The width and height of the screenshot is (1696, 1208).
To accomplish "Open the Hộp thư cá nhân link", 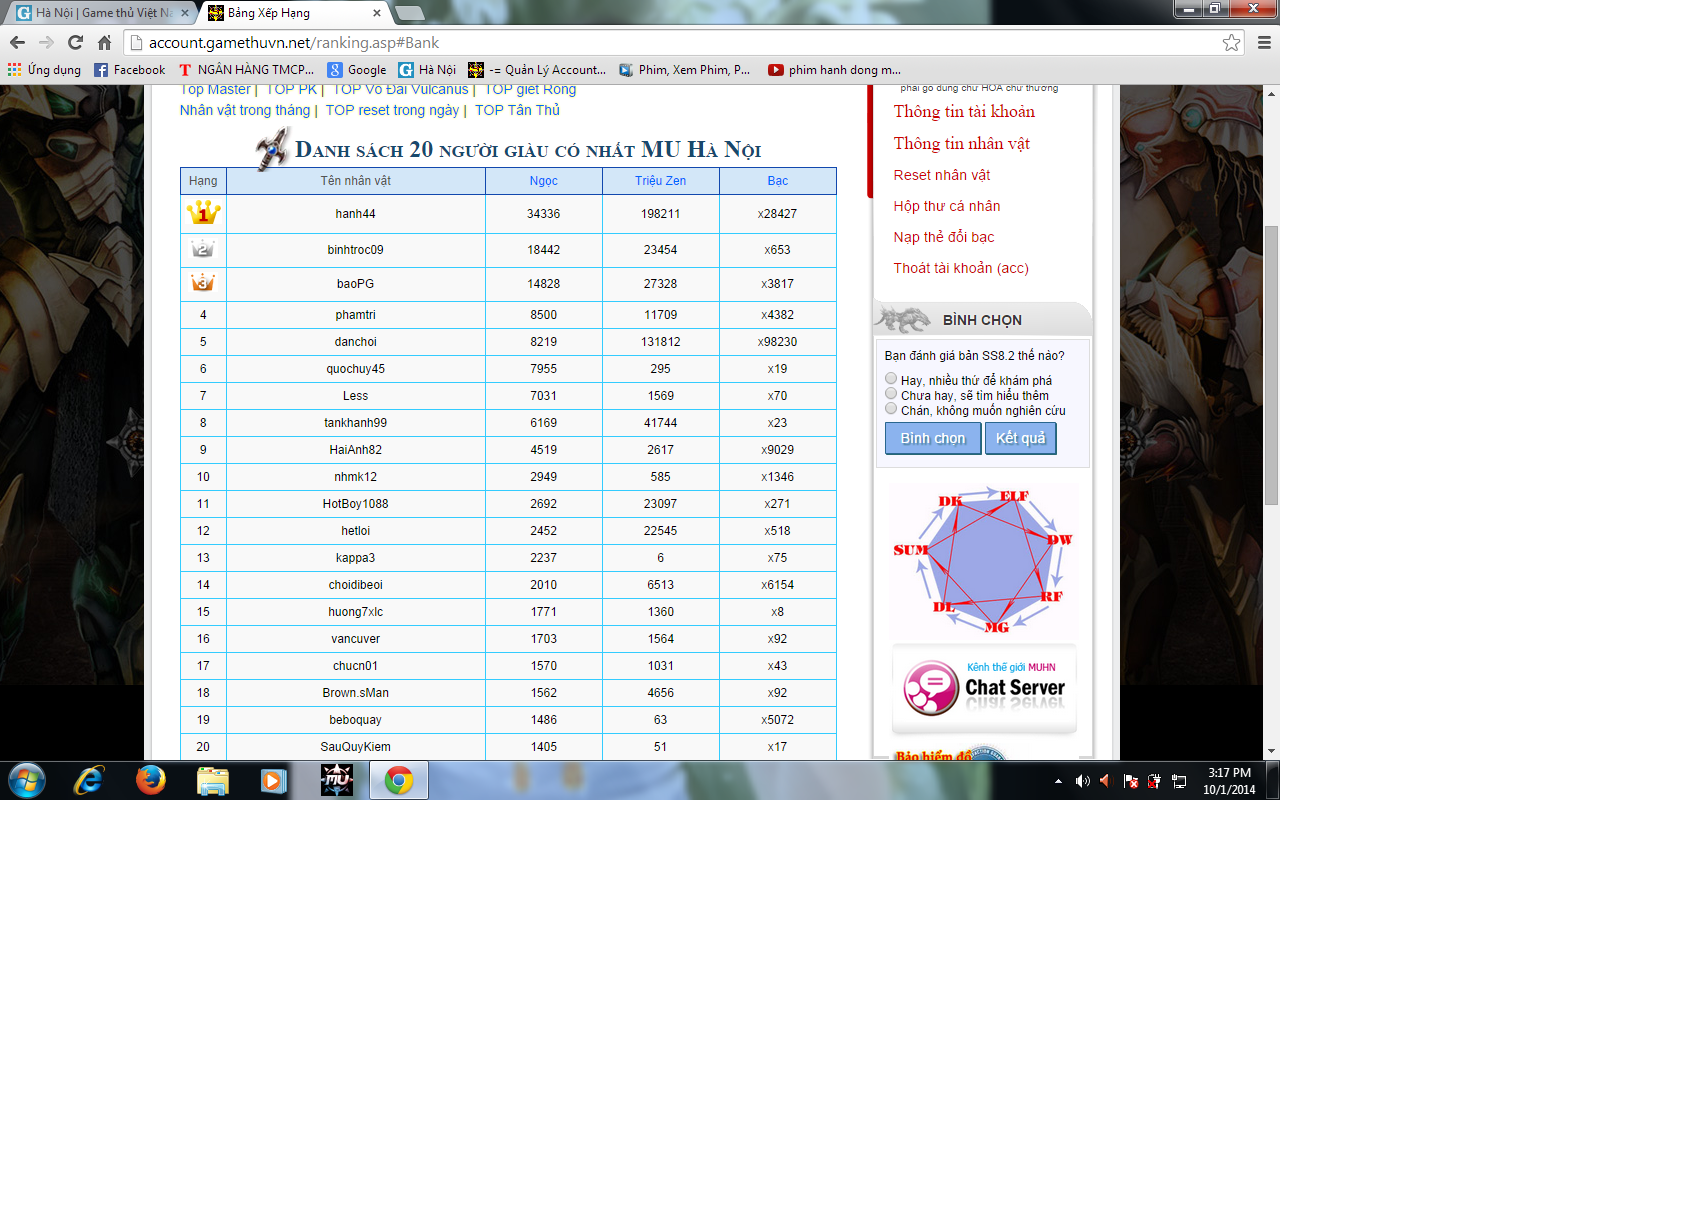I will [947, 206].
